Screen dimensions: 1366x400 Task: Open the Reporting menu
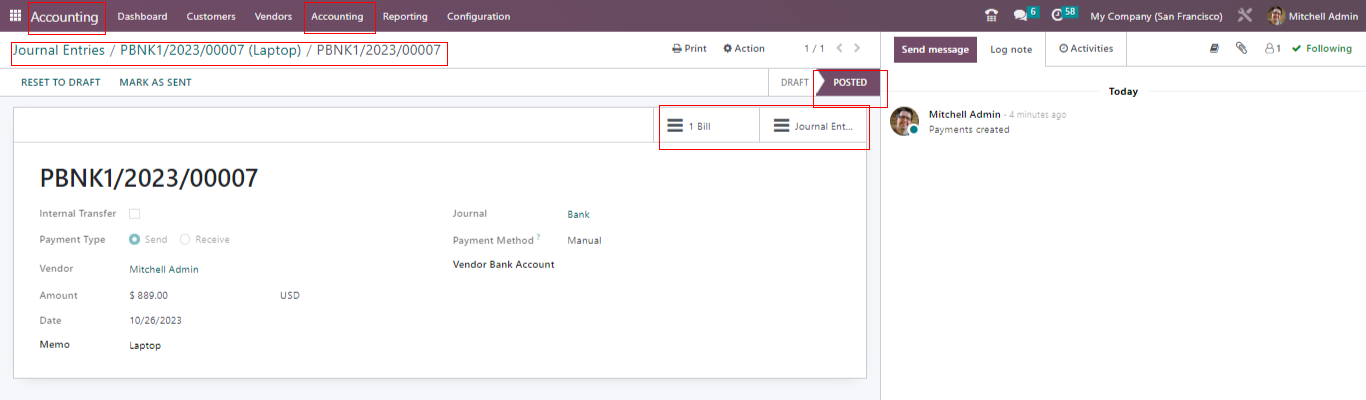pos(405,16)
